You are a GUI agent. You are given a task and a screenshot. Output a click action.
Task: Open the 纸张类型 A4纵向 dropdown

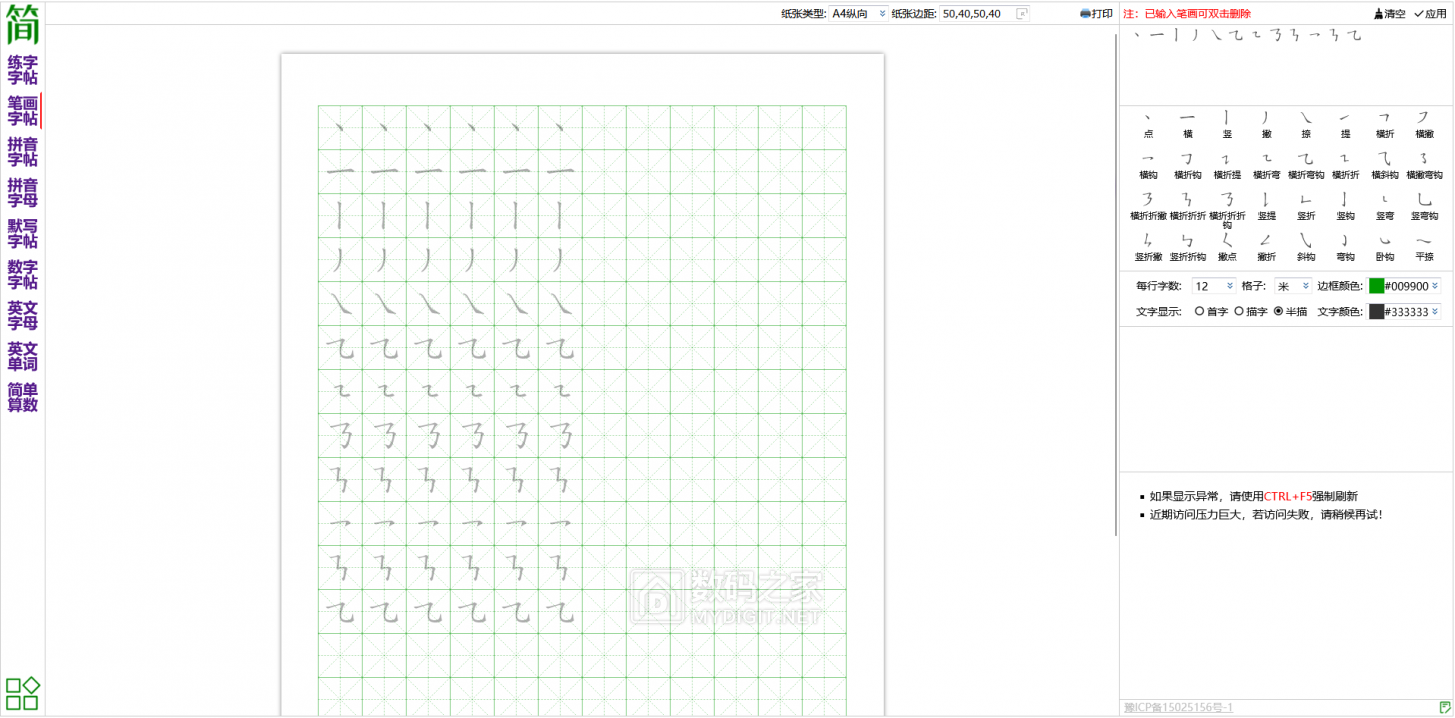click(859, 14)
